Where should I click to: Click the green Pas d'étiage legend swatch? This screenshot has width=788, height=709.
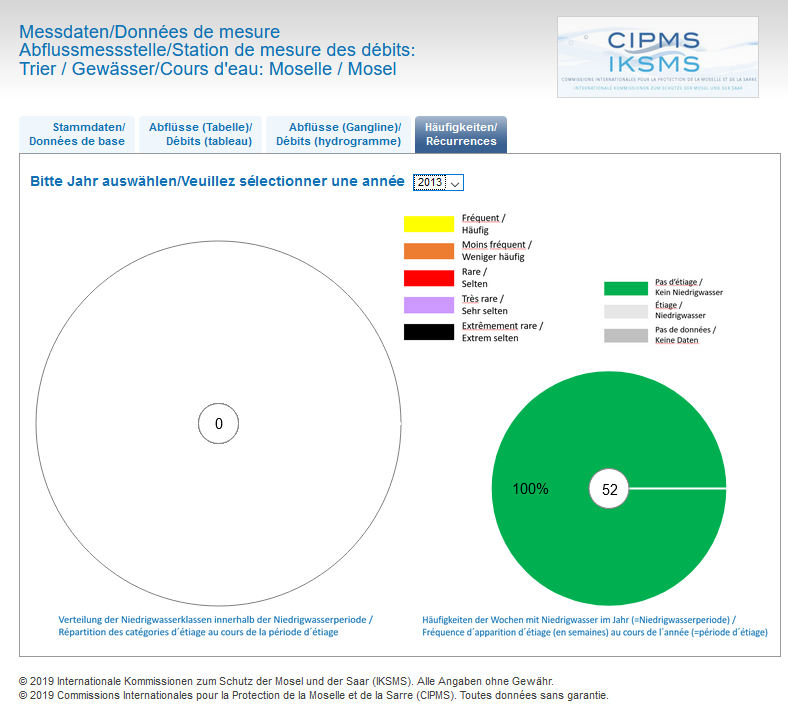pyautogui.click(x=626, y=288)
